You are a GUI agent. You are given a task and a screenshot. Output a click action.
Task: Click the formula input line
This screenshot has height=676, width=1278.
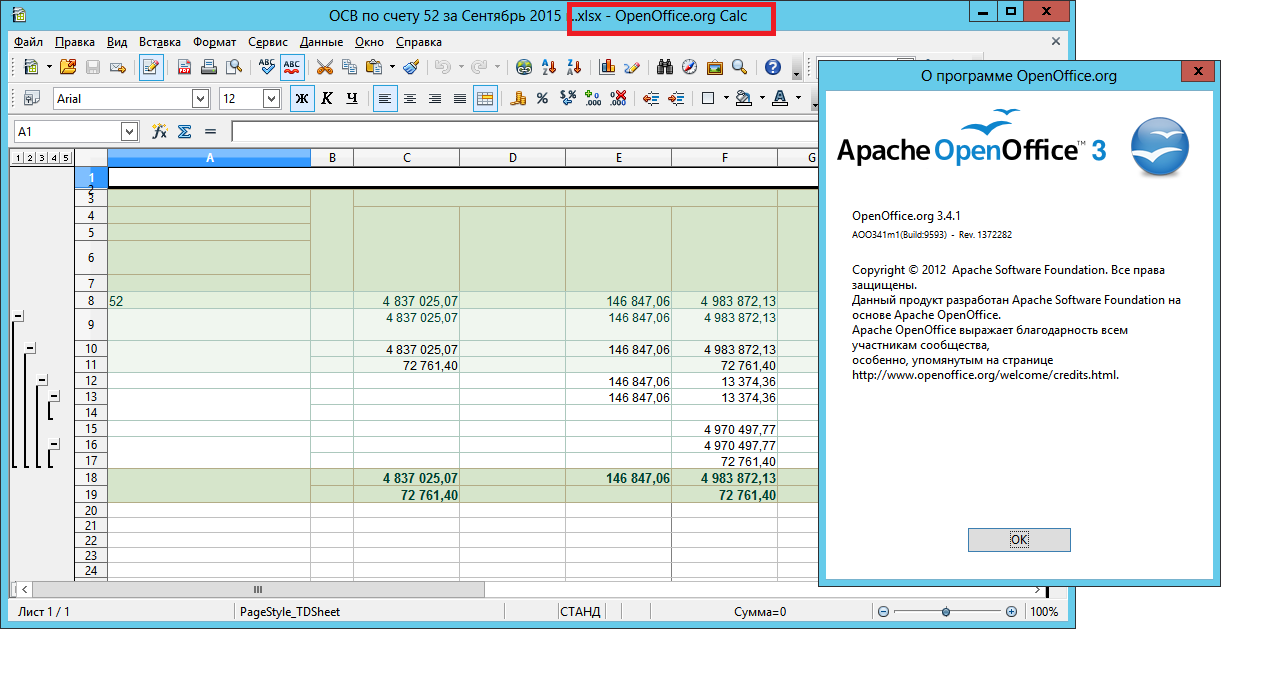tap(523, 131)
